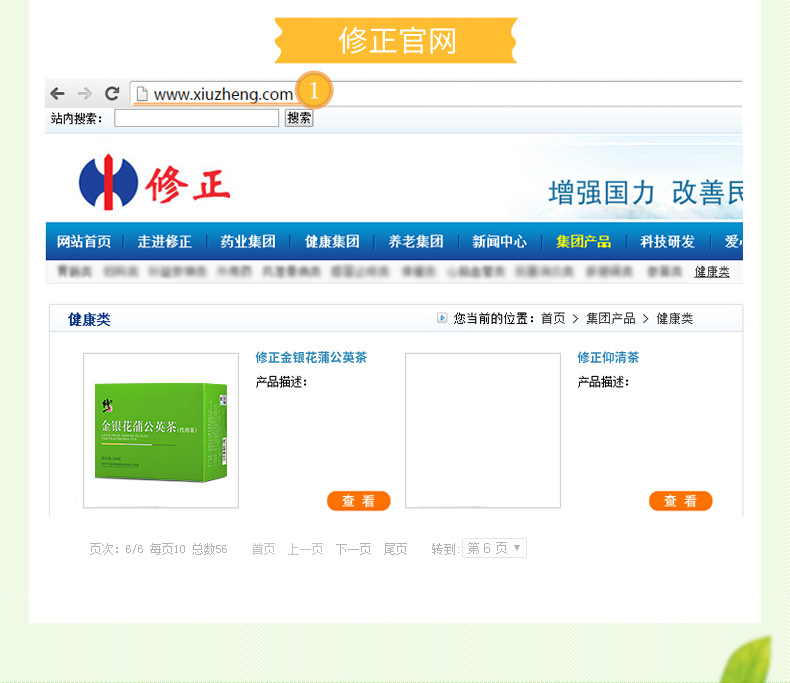Open the 养老集团 nav item
Image resolution: width=790 pixels, height=683 pixels.
(x=416, y=242)
